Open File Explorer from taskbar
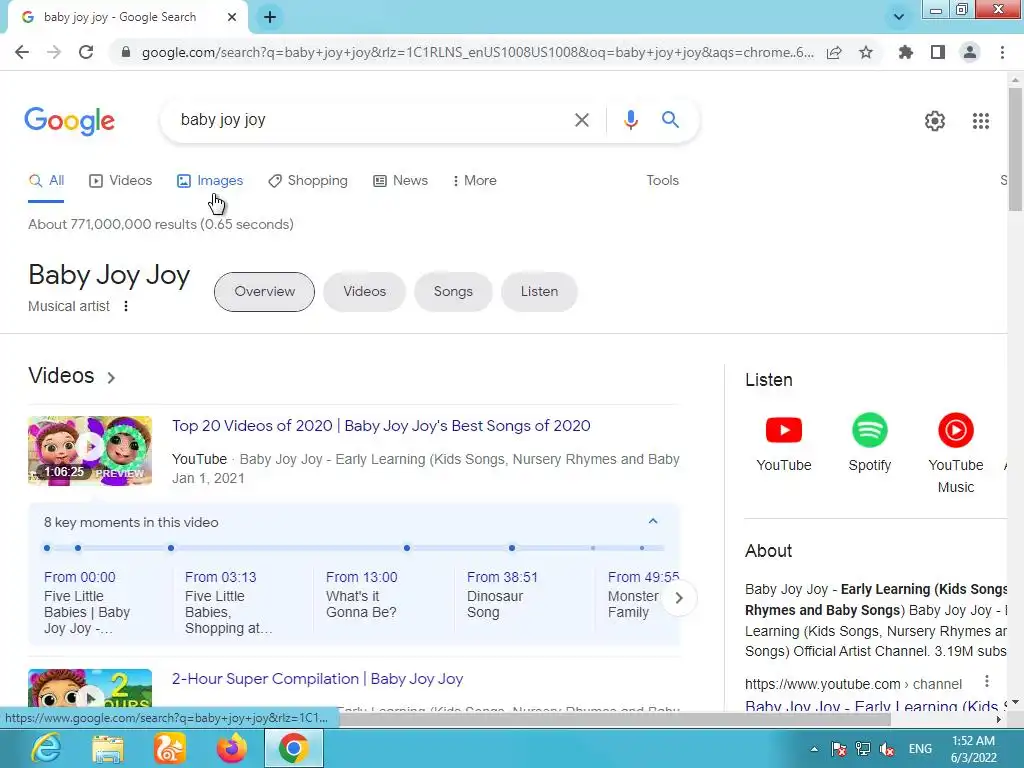This screenshot has height=768, width=1024. [x=108, y=748]
